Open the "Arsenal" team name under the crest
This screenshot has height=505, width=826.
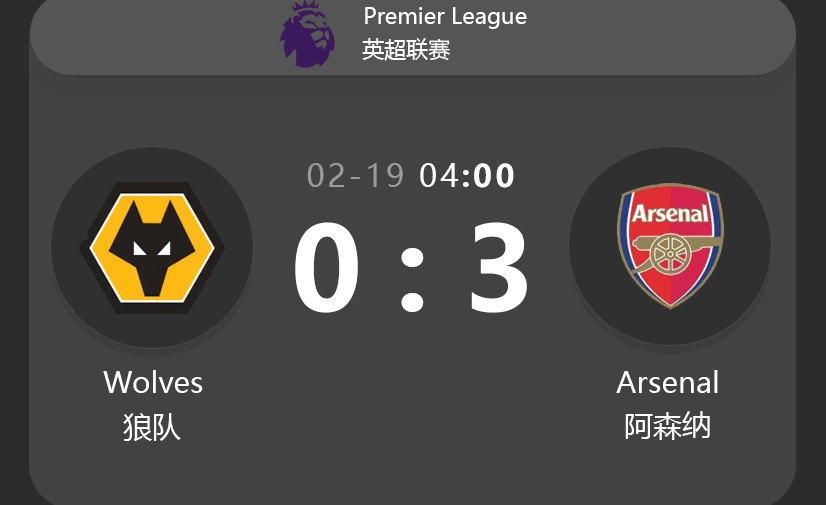[x=668, y=382]
